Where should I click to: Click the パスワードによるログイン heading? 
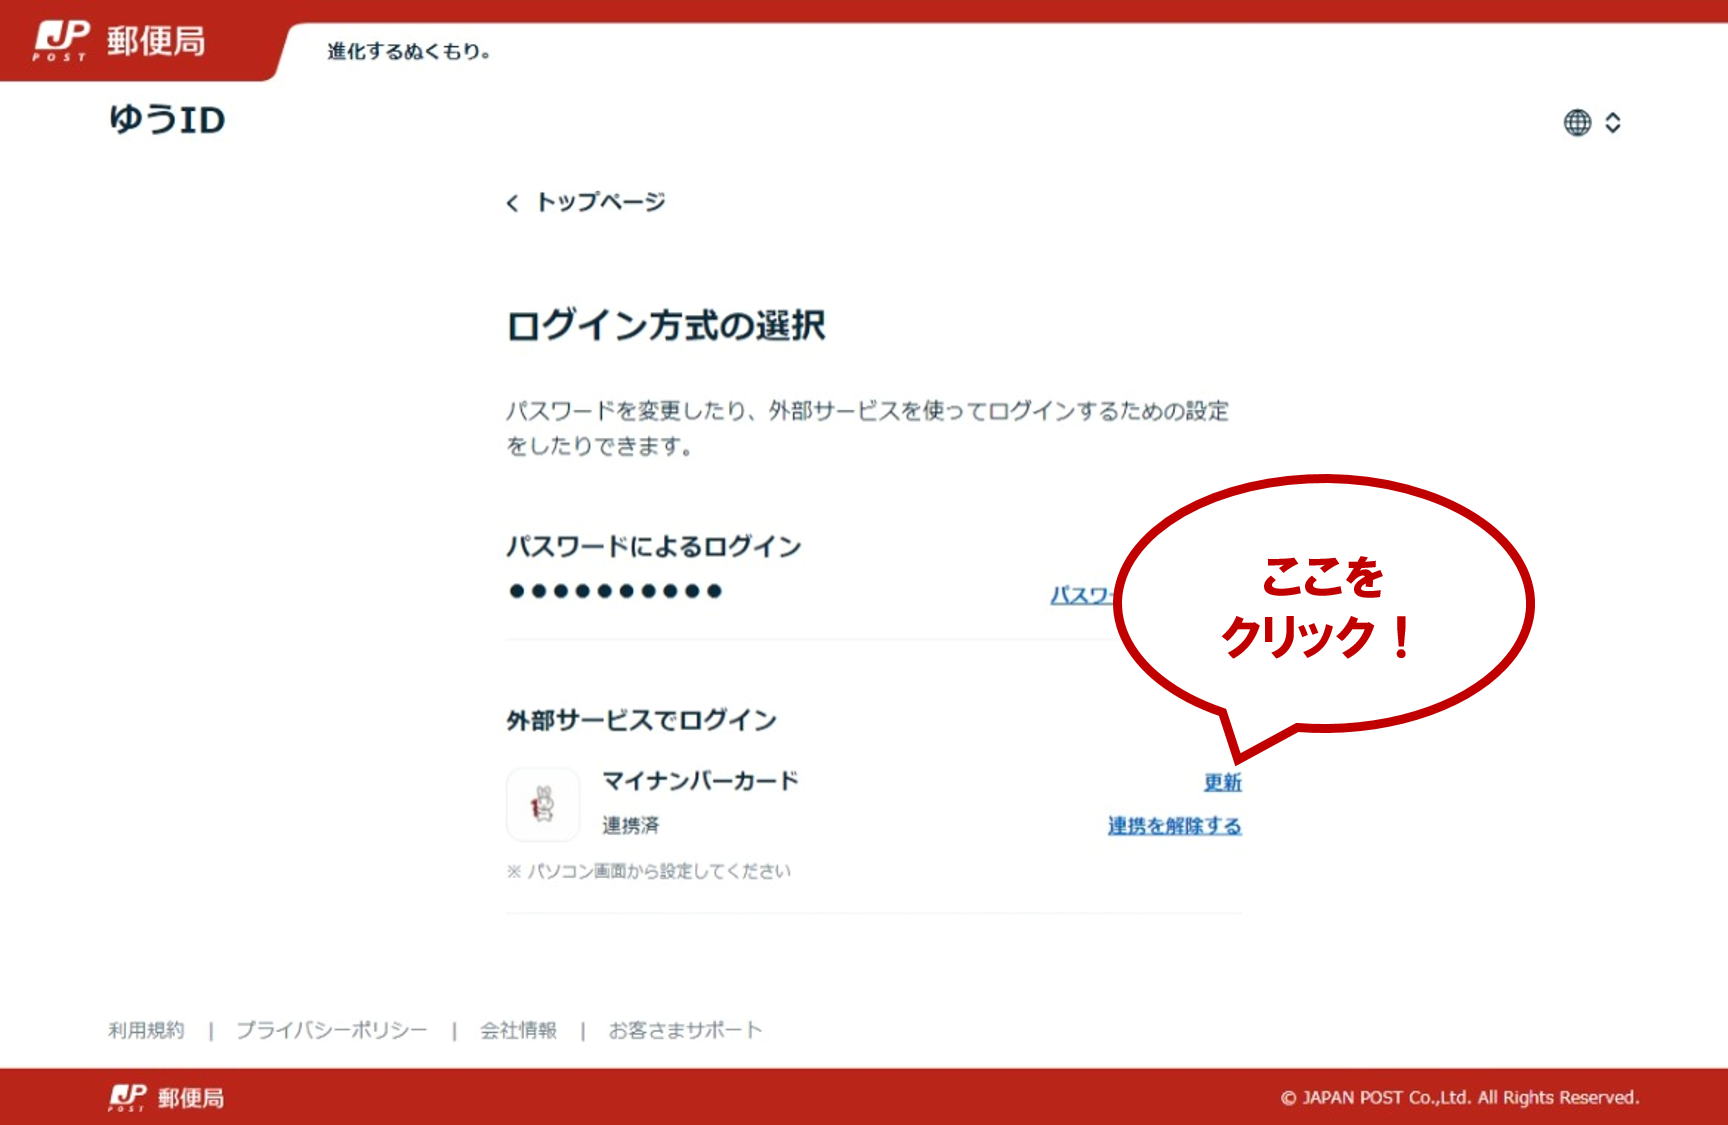click(654, 547)
